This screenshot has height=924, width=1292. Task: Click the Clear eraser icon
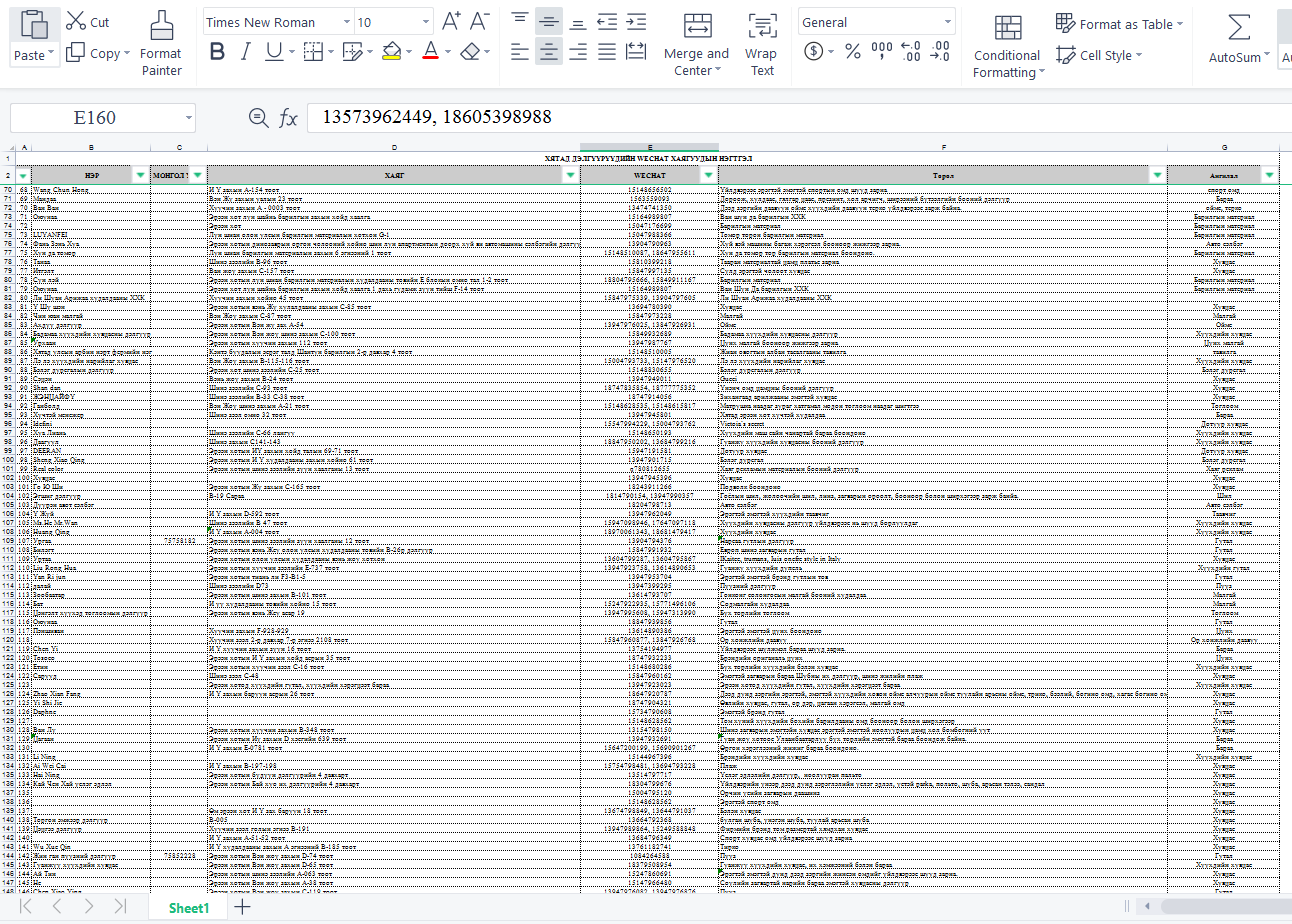click(x=470, y=52)
